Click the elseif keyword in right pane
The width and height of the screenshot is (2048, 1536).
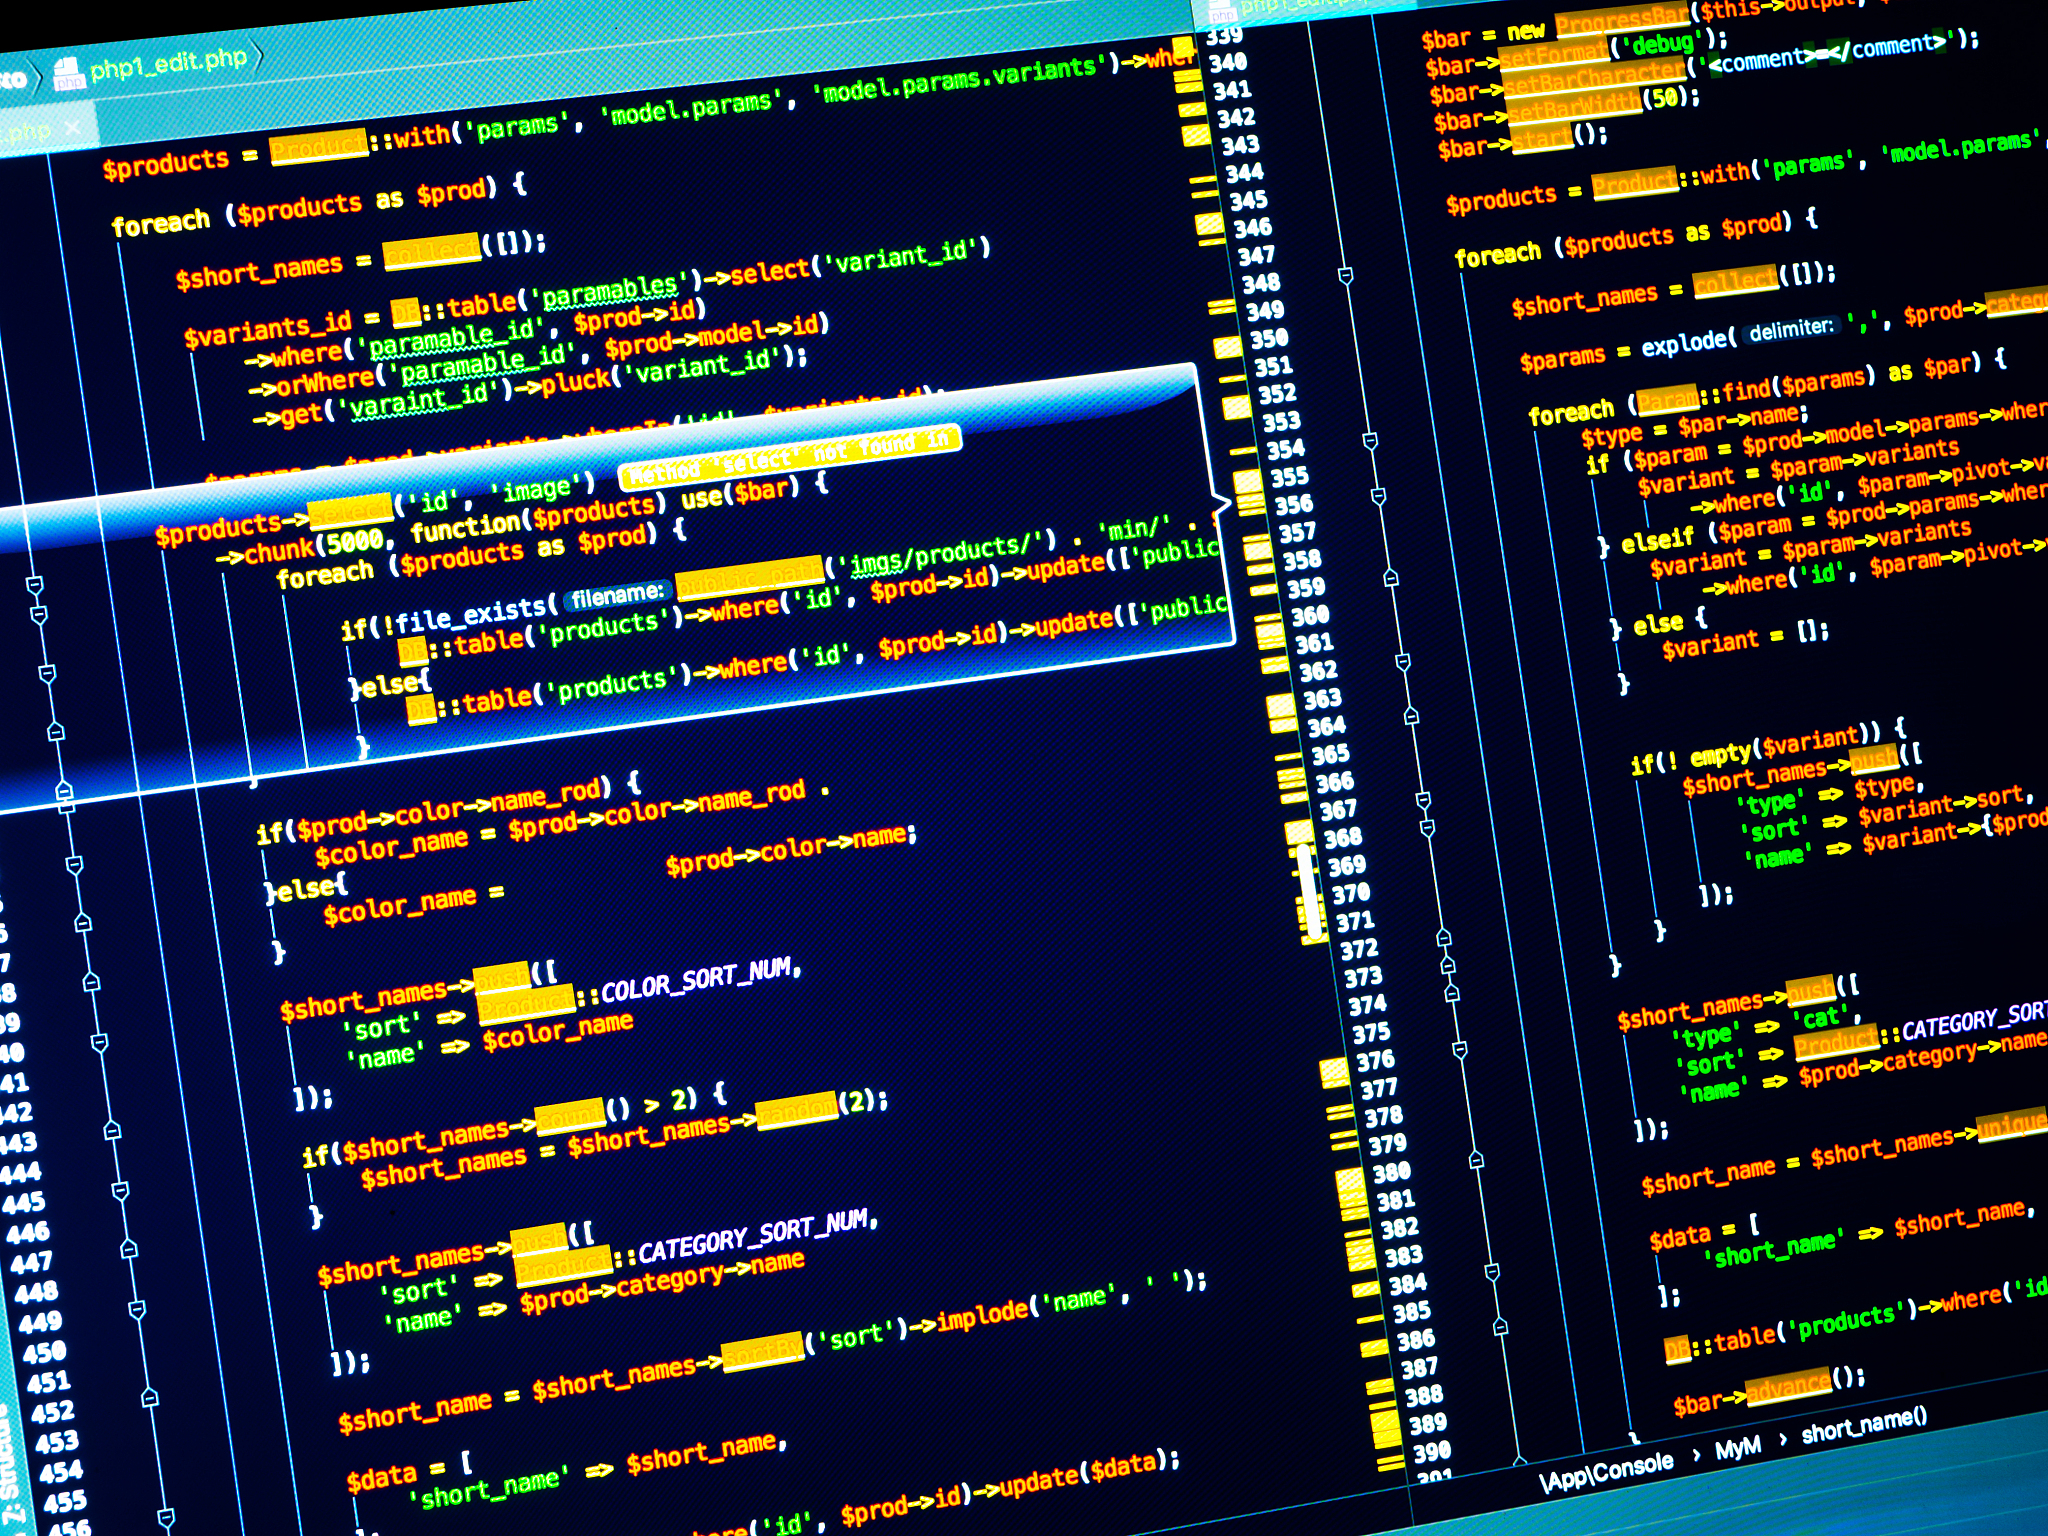[x=1658, y=540]
